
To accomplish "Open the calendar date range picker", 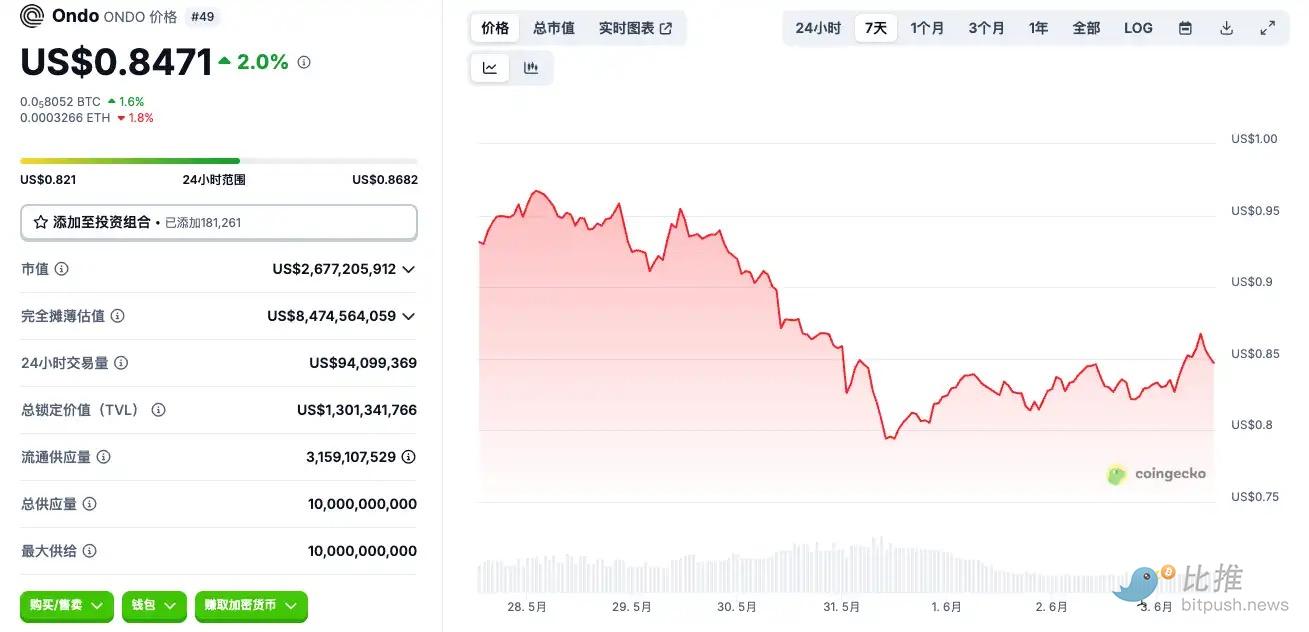I will 1185,28.
